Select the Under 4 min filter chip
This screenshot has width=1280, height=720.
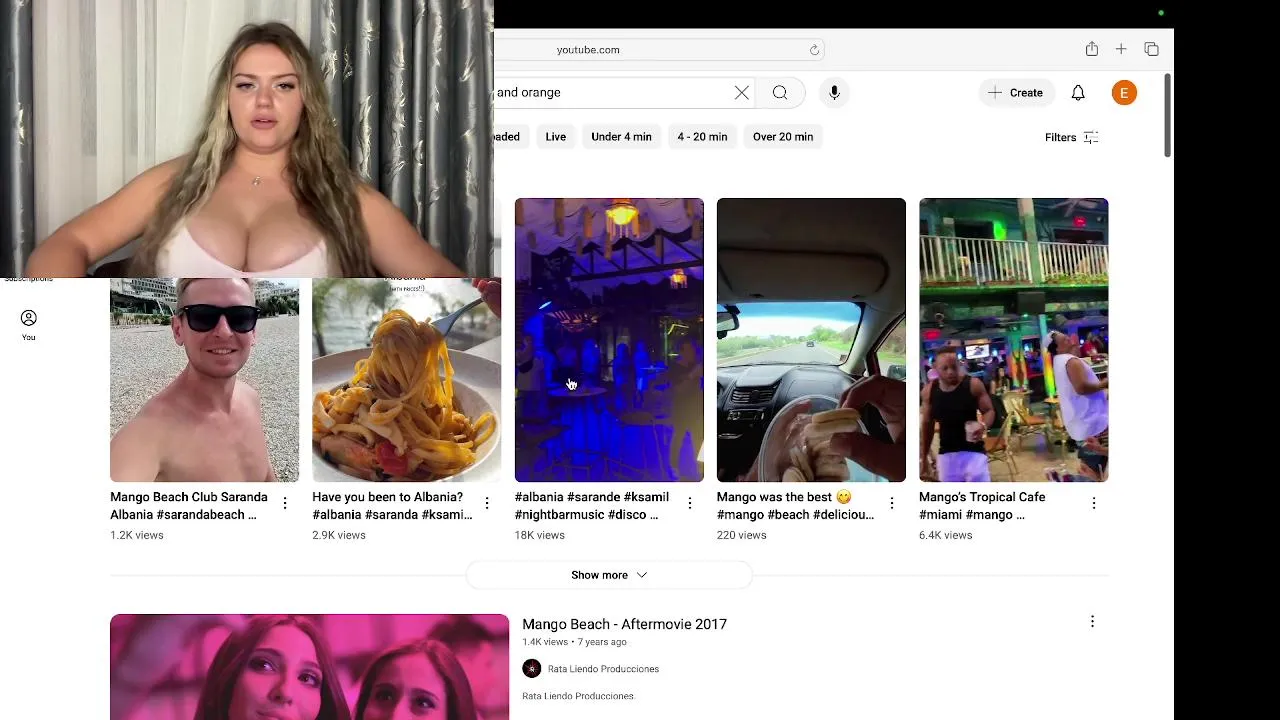pos(621,137)
